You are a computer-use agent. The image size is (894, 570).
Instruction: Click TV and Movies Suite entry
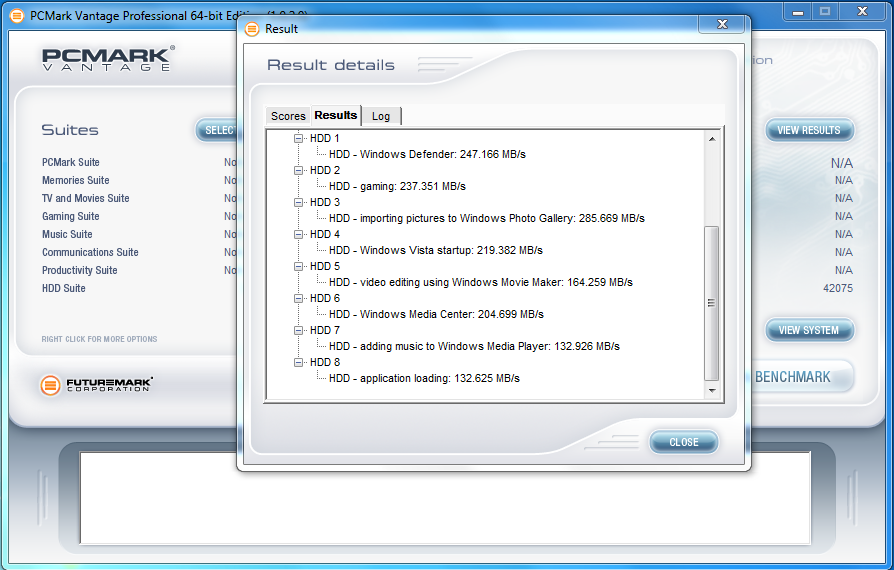(x=86, y=198)
